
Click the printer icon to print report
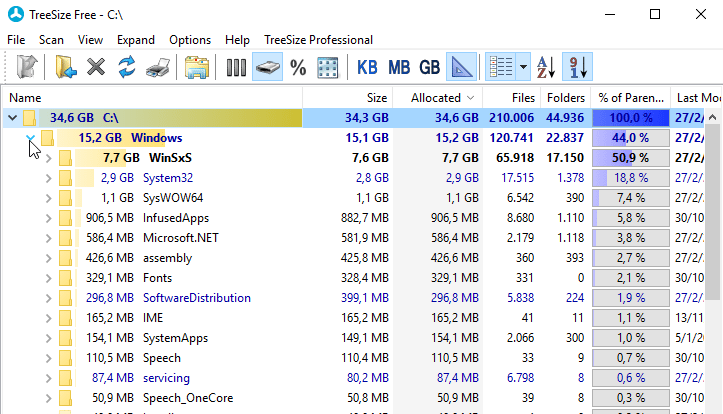tap(157, 68)
